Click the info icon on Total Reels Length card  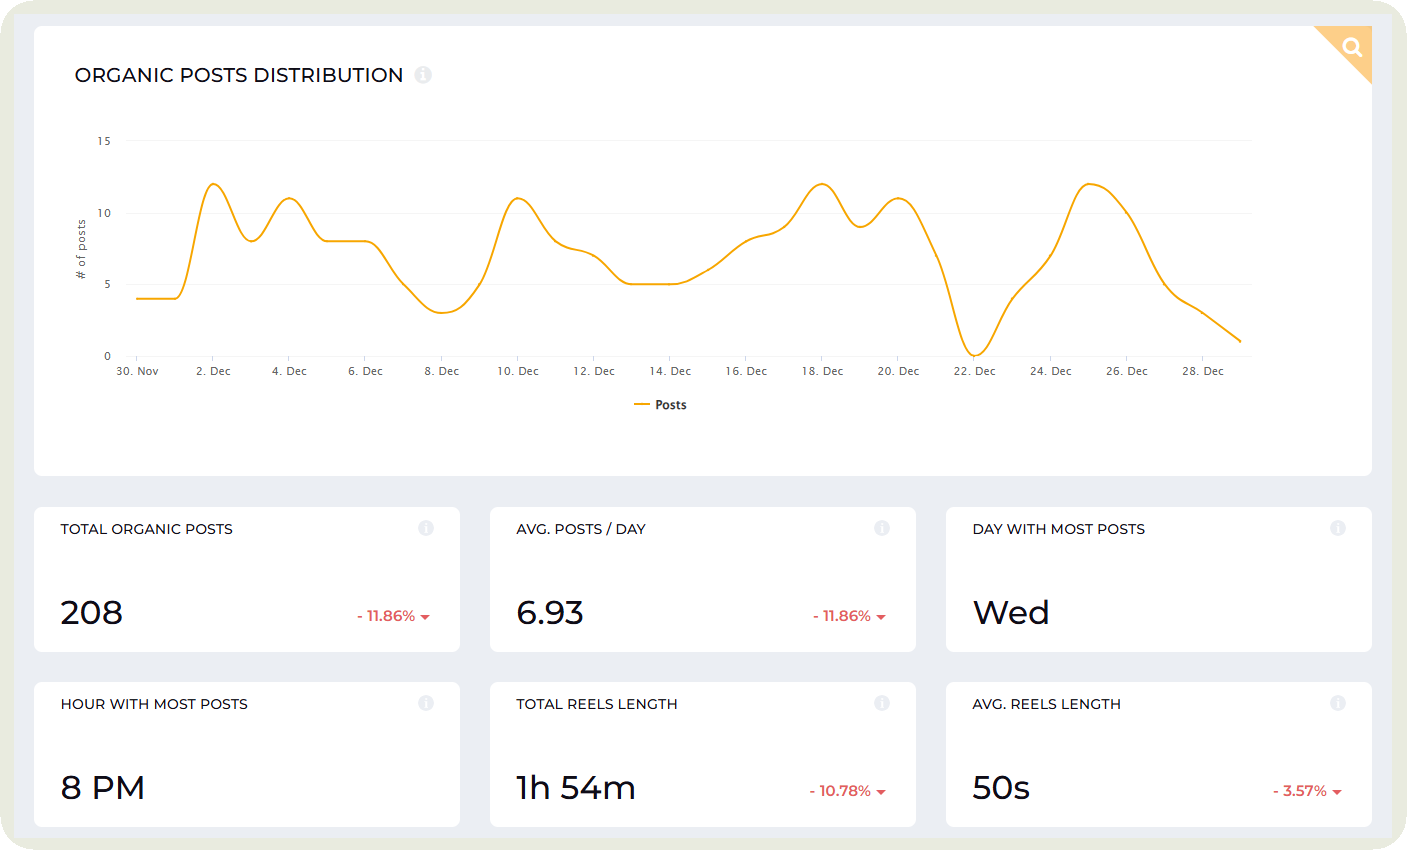pyautogui.click(x=882, y=703)
